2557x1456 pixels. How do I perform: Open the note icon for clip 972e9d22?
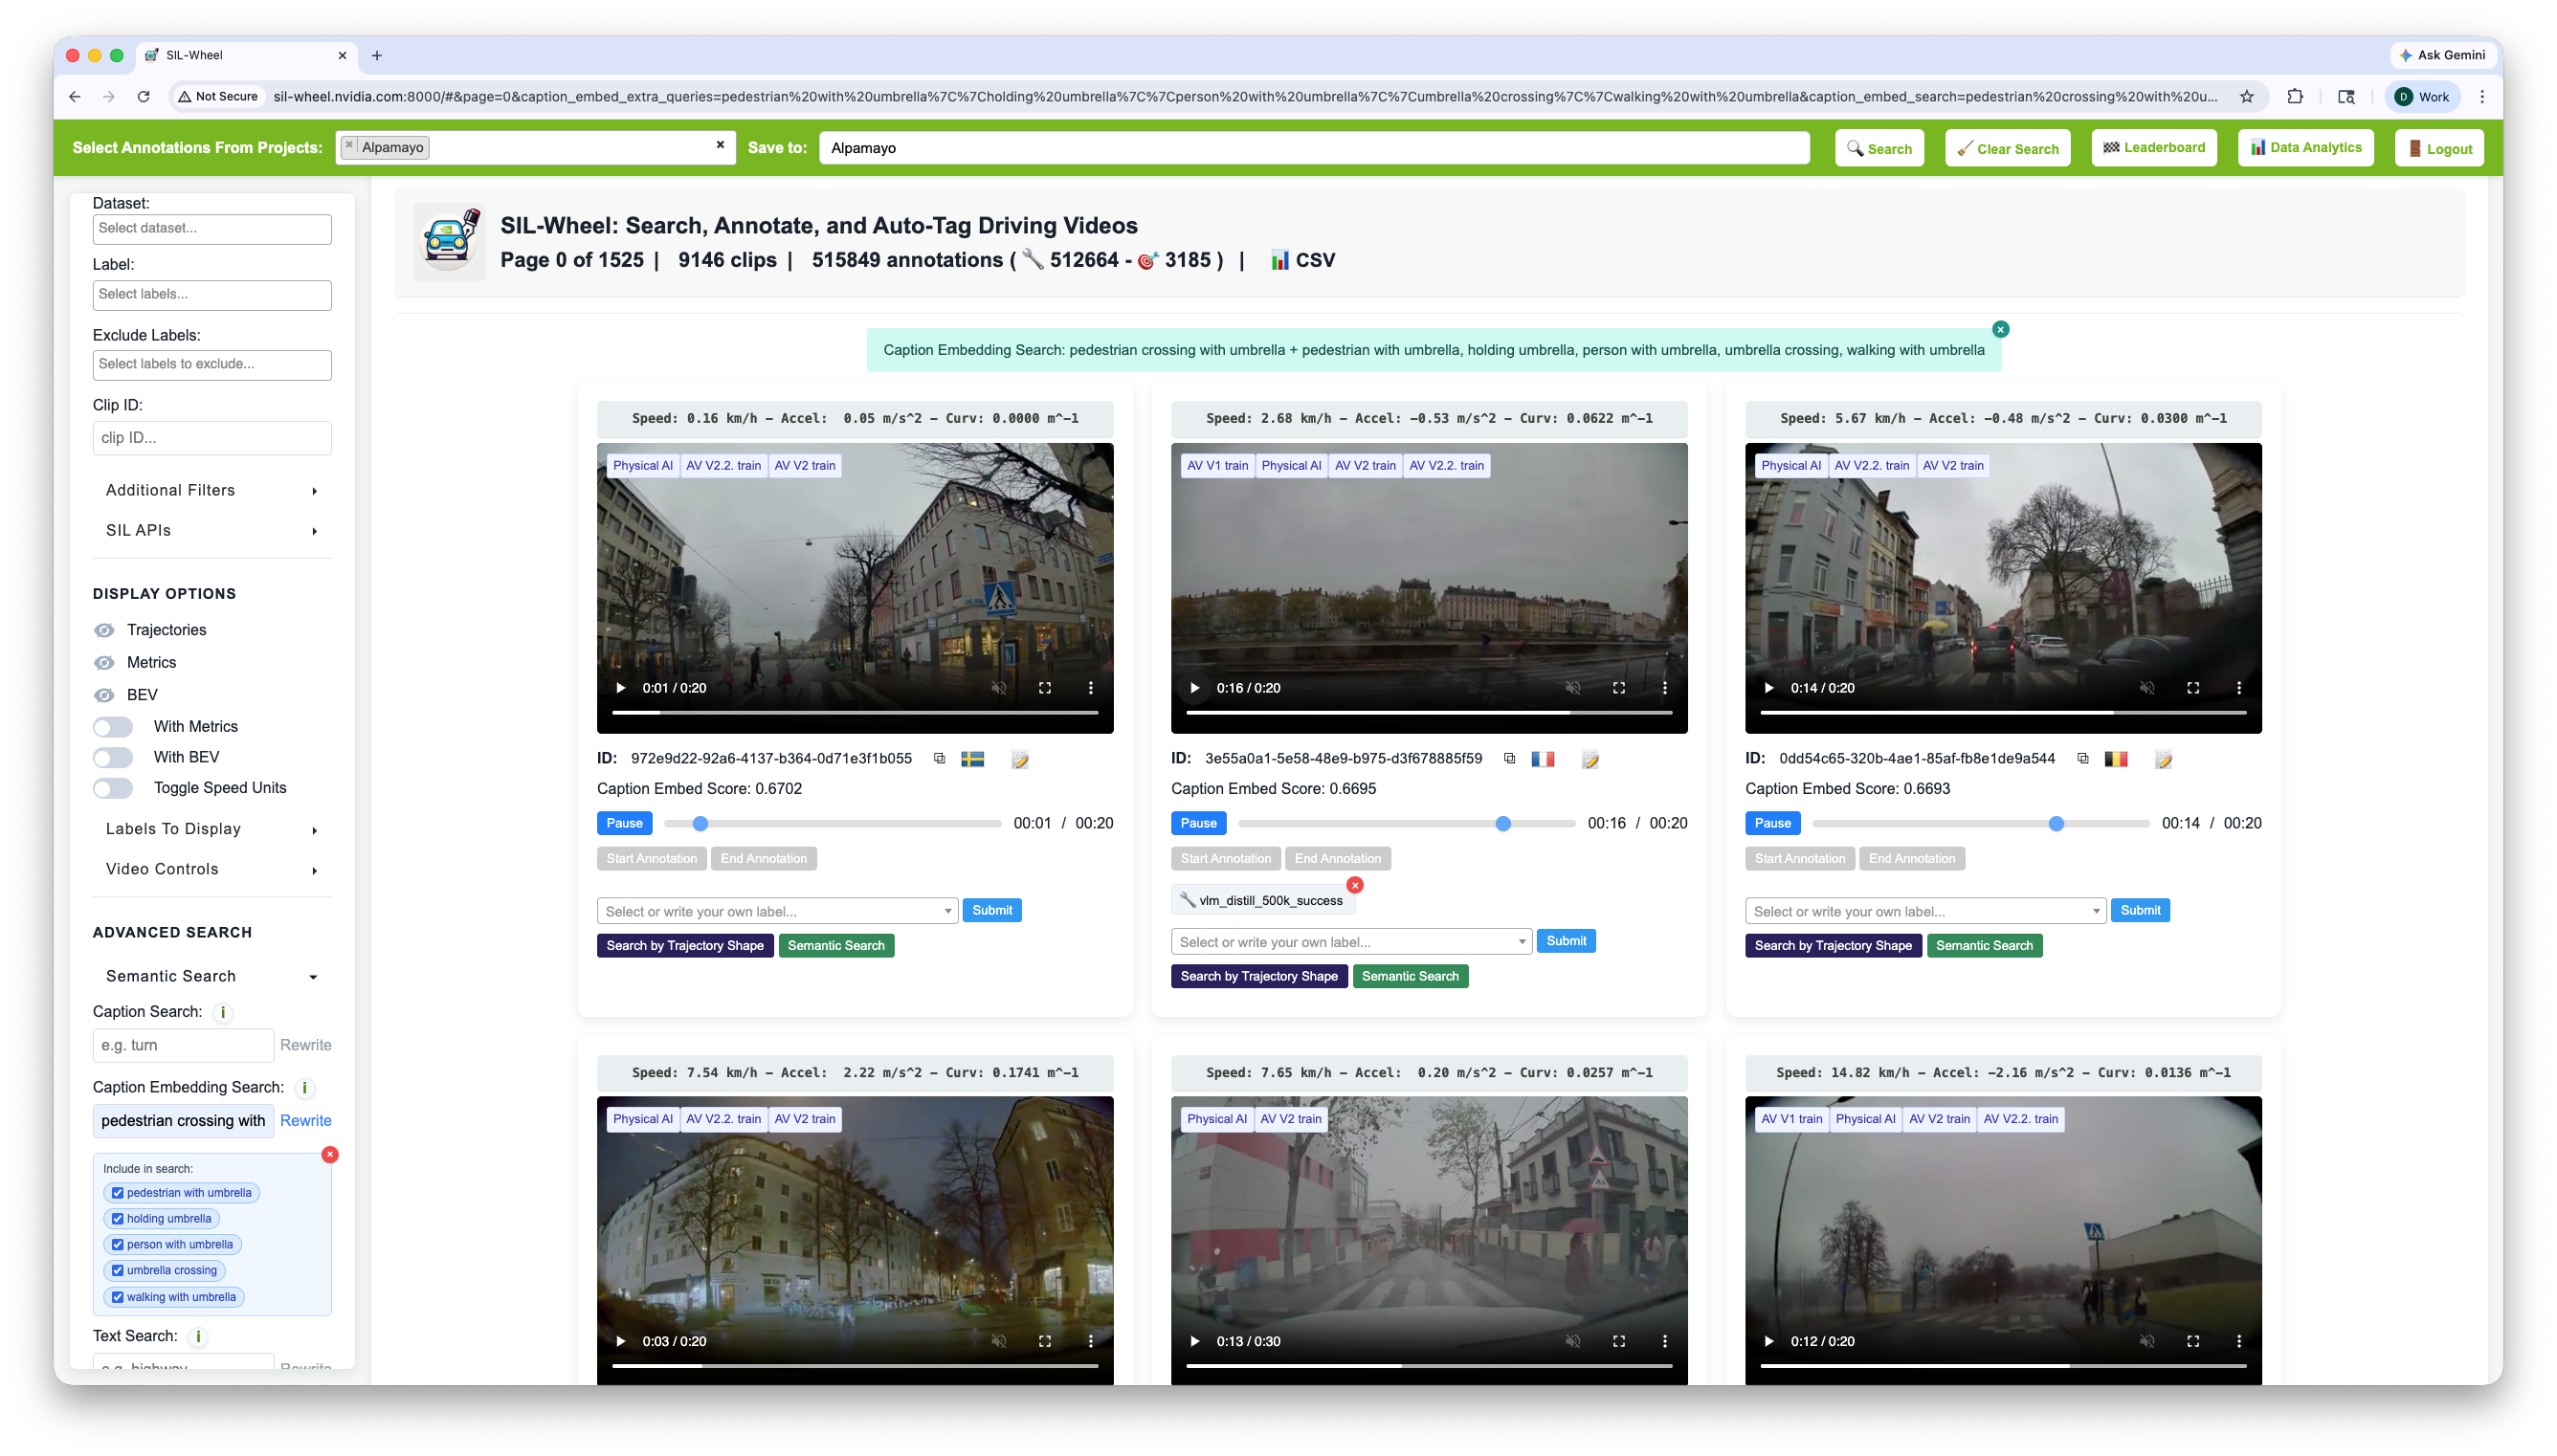pos(1020,760)
